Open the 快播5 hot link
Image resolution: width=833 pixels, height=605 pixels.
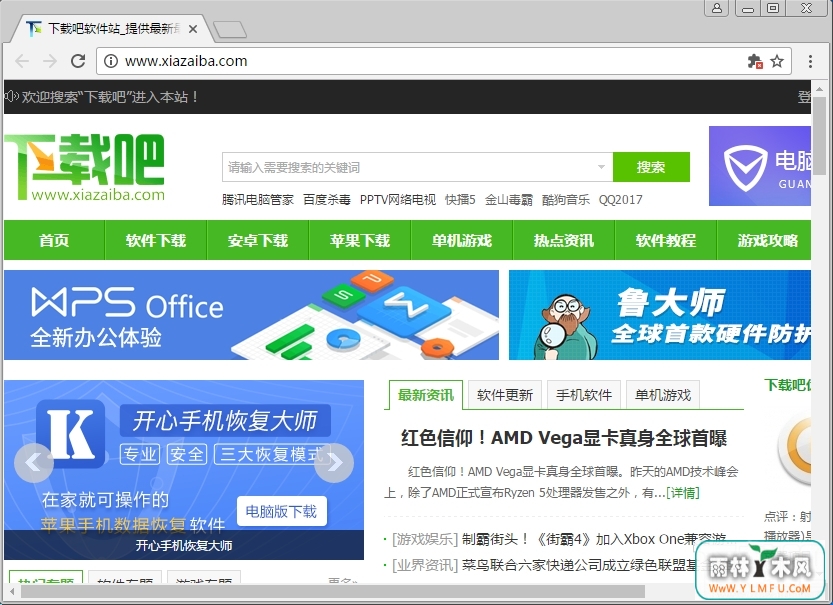(460, 200)
